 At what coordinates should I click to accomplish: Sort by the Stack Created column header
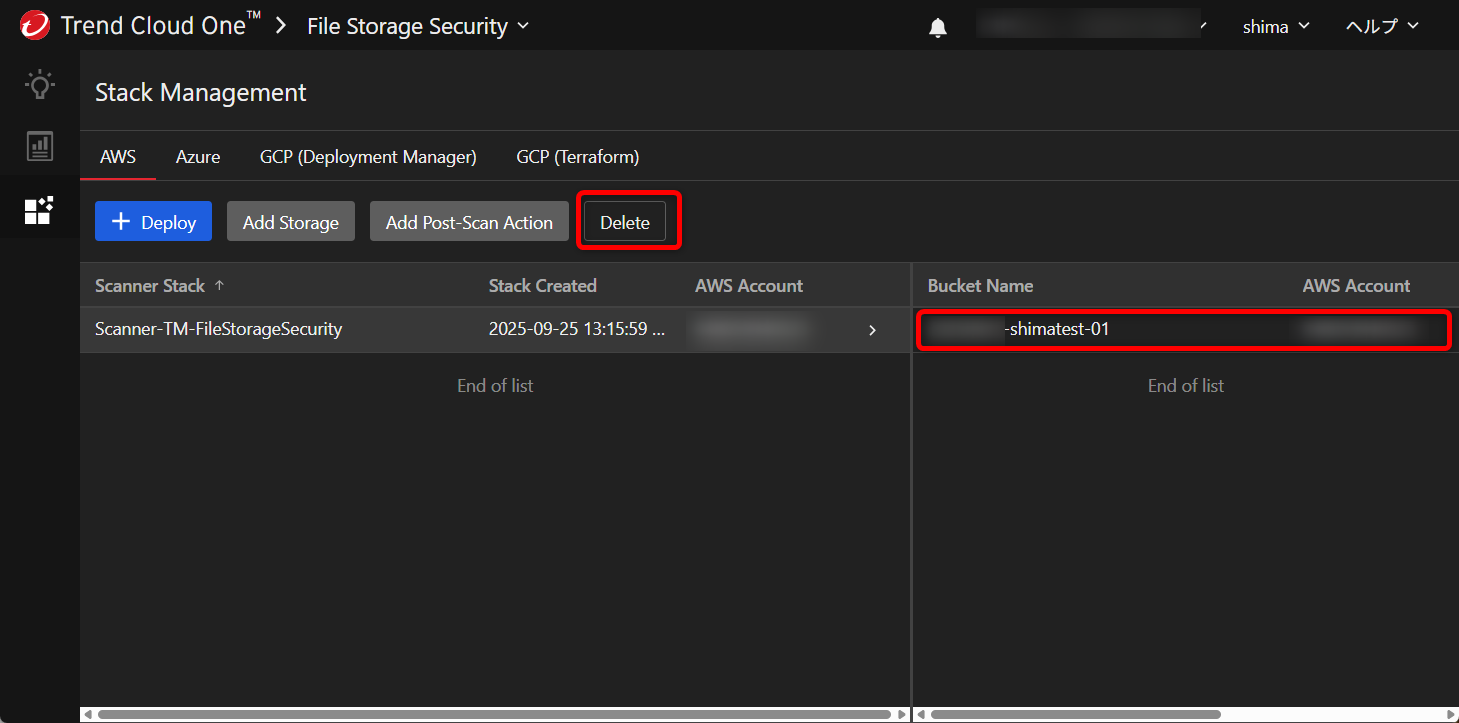(542, 286)
